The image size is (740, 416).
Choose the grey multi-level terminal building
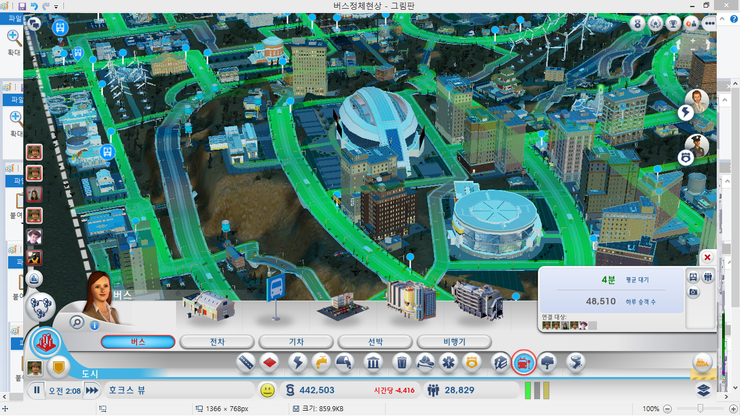pyautogui.click(x=477, y=300)
